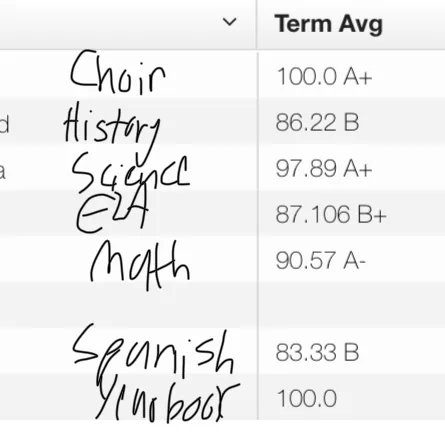Select the Choir class row
445x446 pixels.
[222, 75]
